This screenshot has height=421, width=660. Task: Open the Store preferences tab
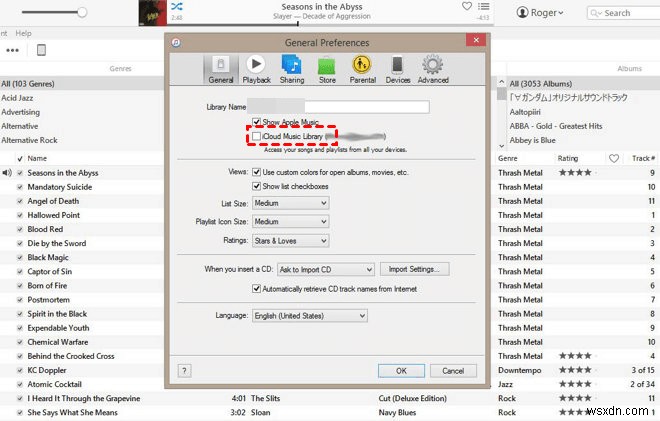tap(327, 69)
